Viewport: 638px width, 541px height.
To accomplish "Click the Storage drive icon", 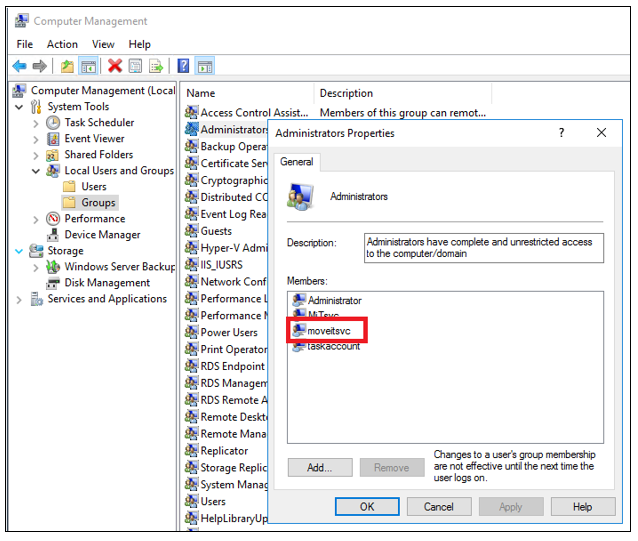I will [36, 251].
